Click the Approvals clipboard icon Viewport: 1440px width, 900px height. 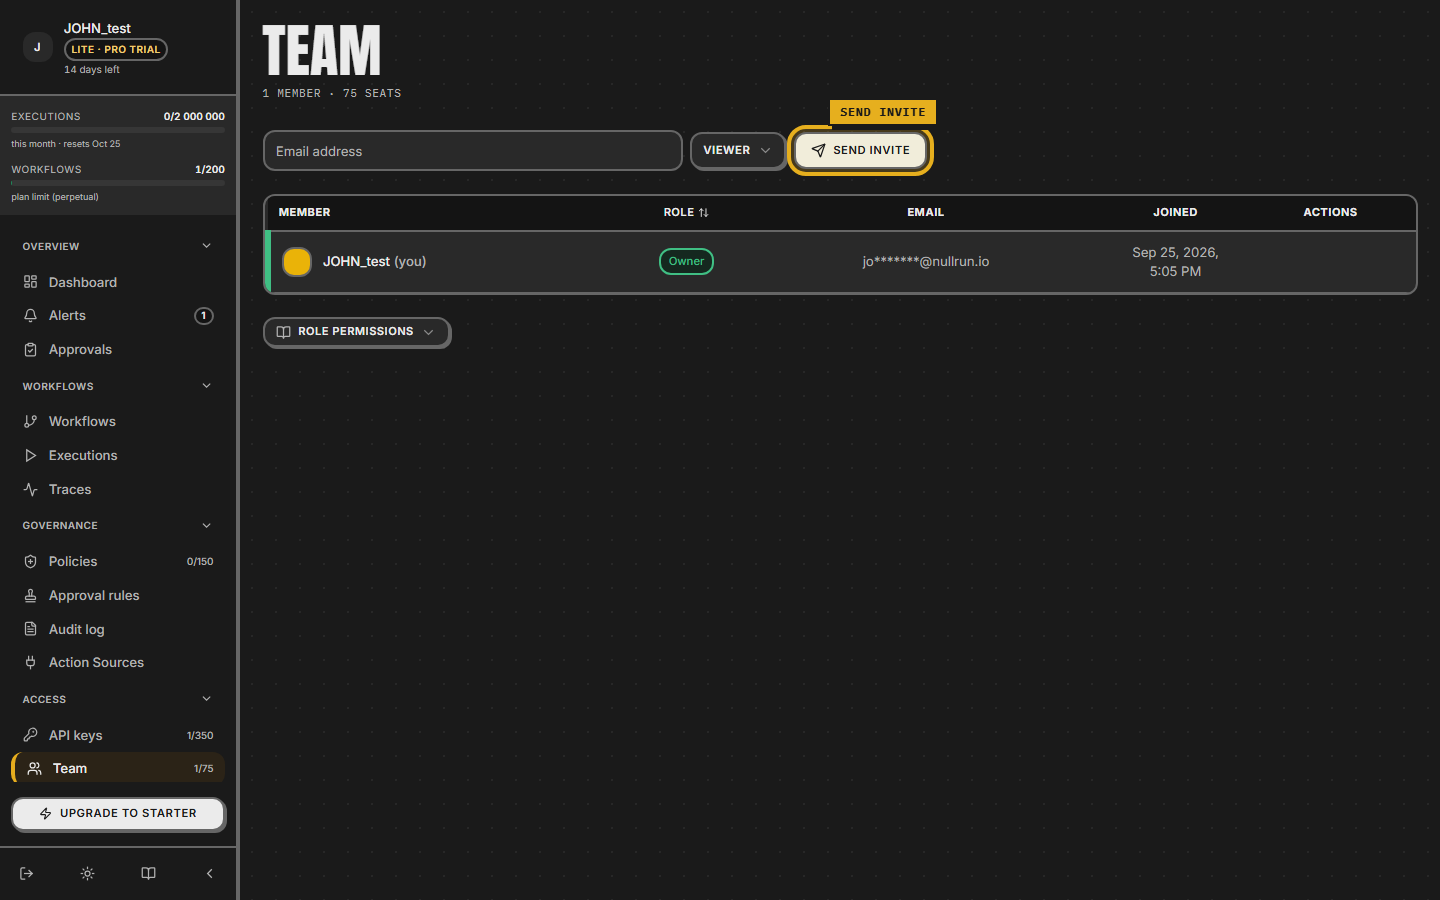[30, 349]
